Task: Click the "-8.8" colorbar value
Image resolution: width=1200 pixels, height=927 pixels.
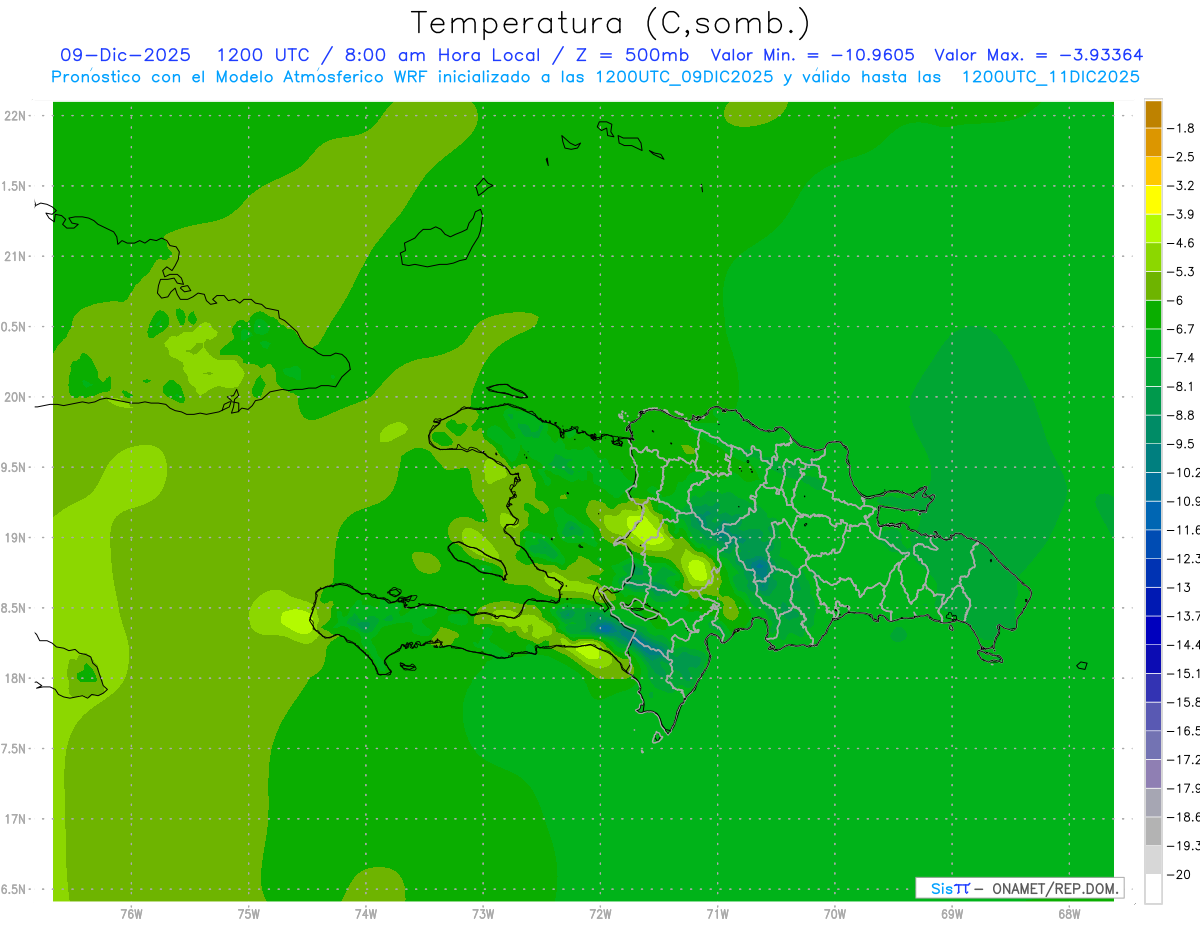Action: tap(1181, 415)
